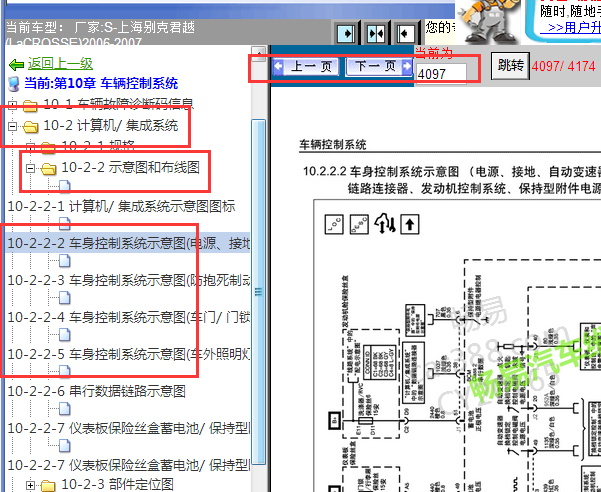Click the folder icon of 10-2 计算机/集成系统

(x=30, y=126)
